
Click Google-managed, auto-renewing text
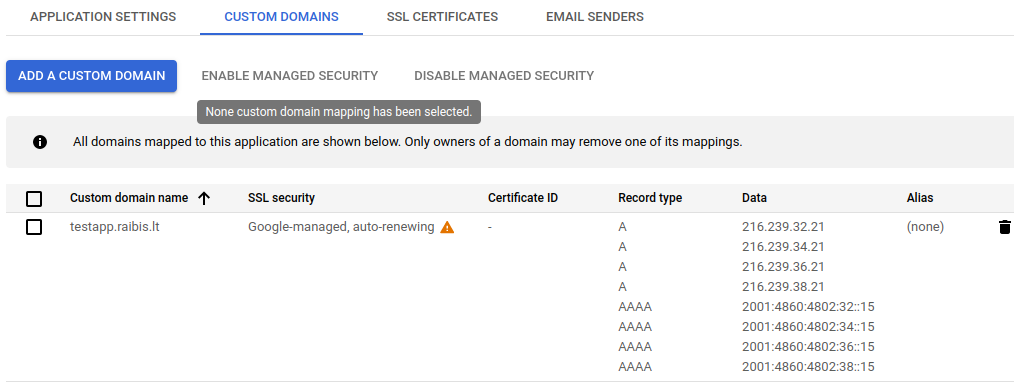(341, 227)
